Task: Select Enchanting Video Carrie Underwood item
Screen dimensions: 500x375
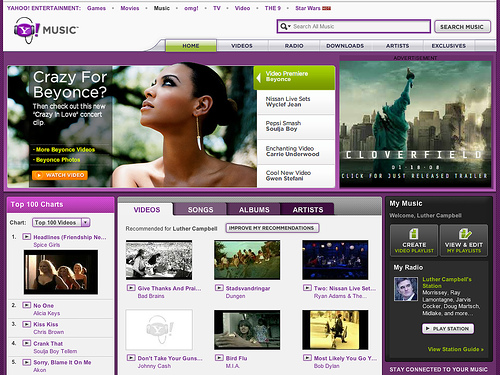Action: click(x=296, y=151)
